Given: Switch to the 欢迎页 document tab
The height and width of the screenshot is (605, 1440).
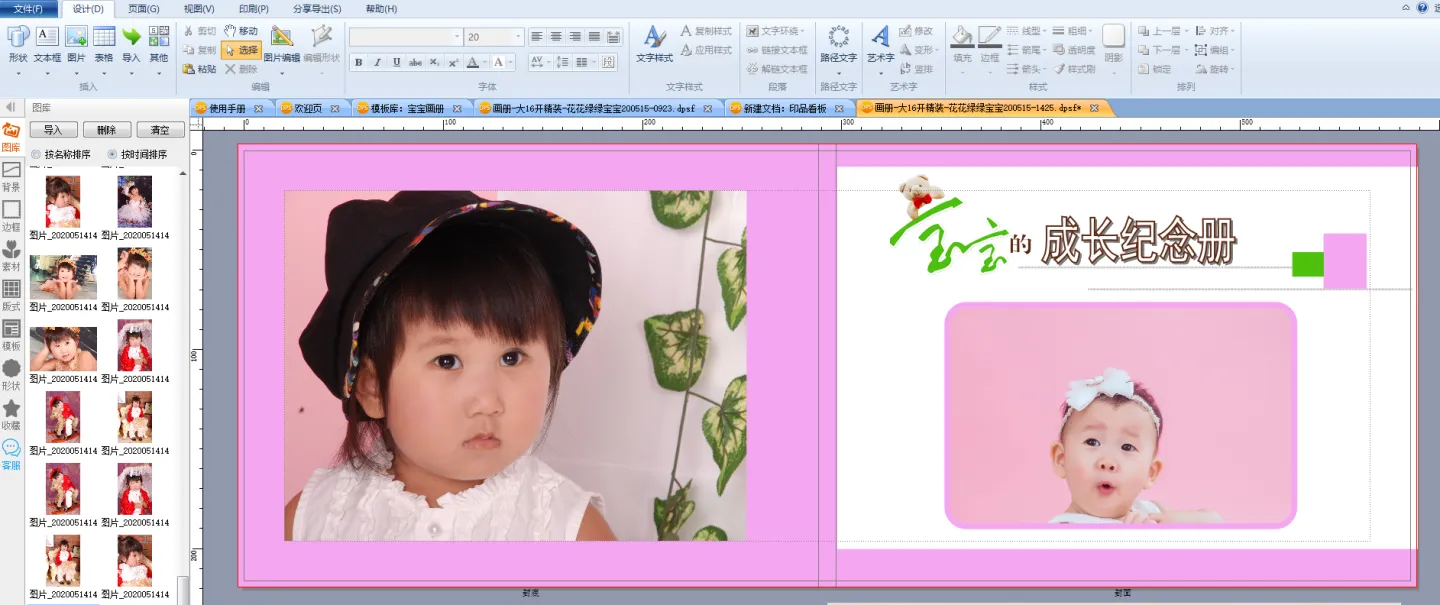Looking at the screenshot, I should click(309, 108).
